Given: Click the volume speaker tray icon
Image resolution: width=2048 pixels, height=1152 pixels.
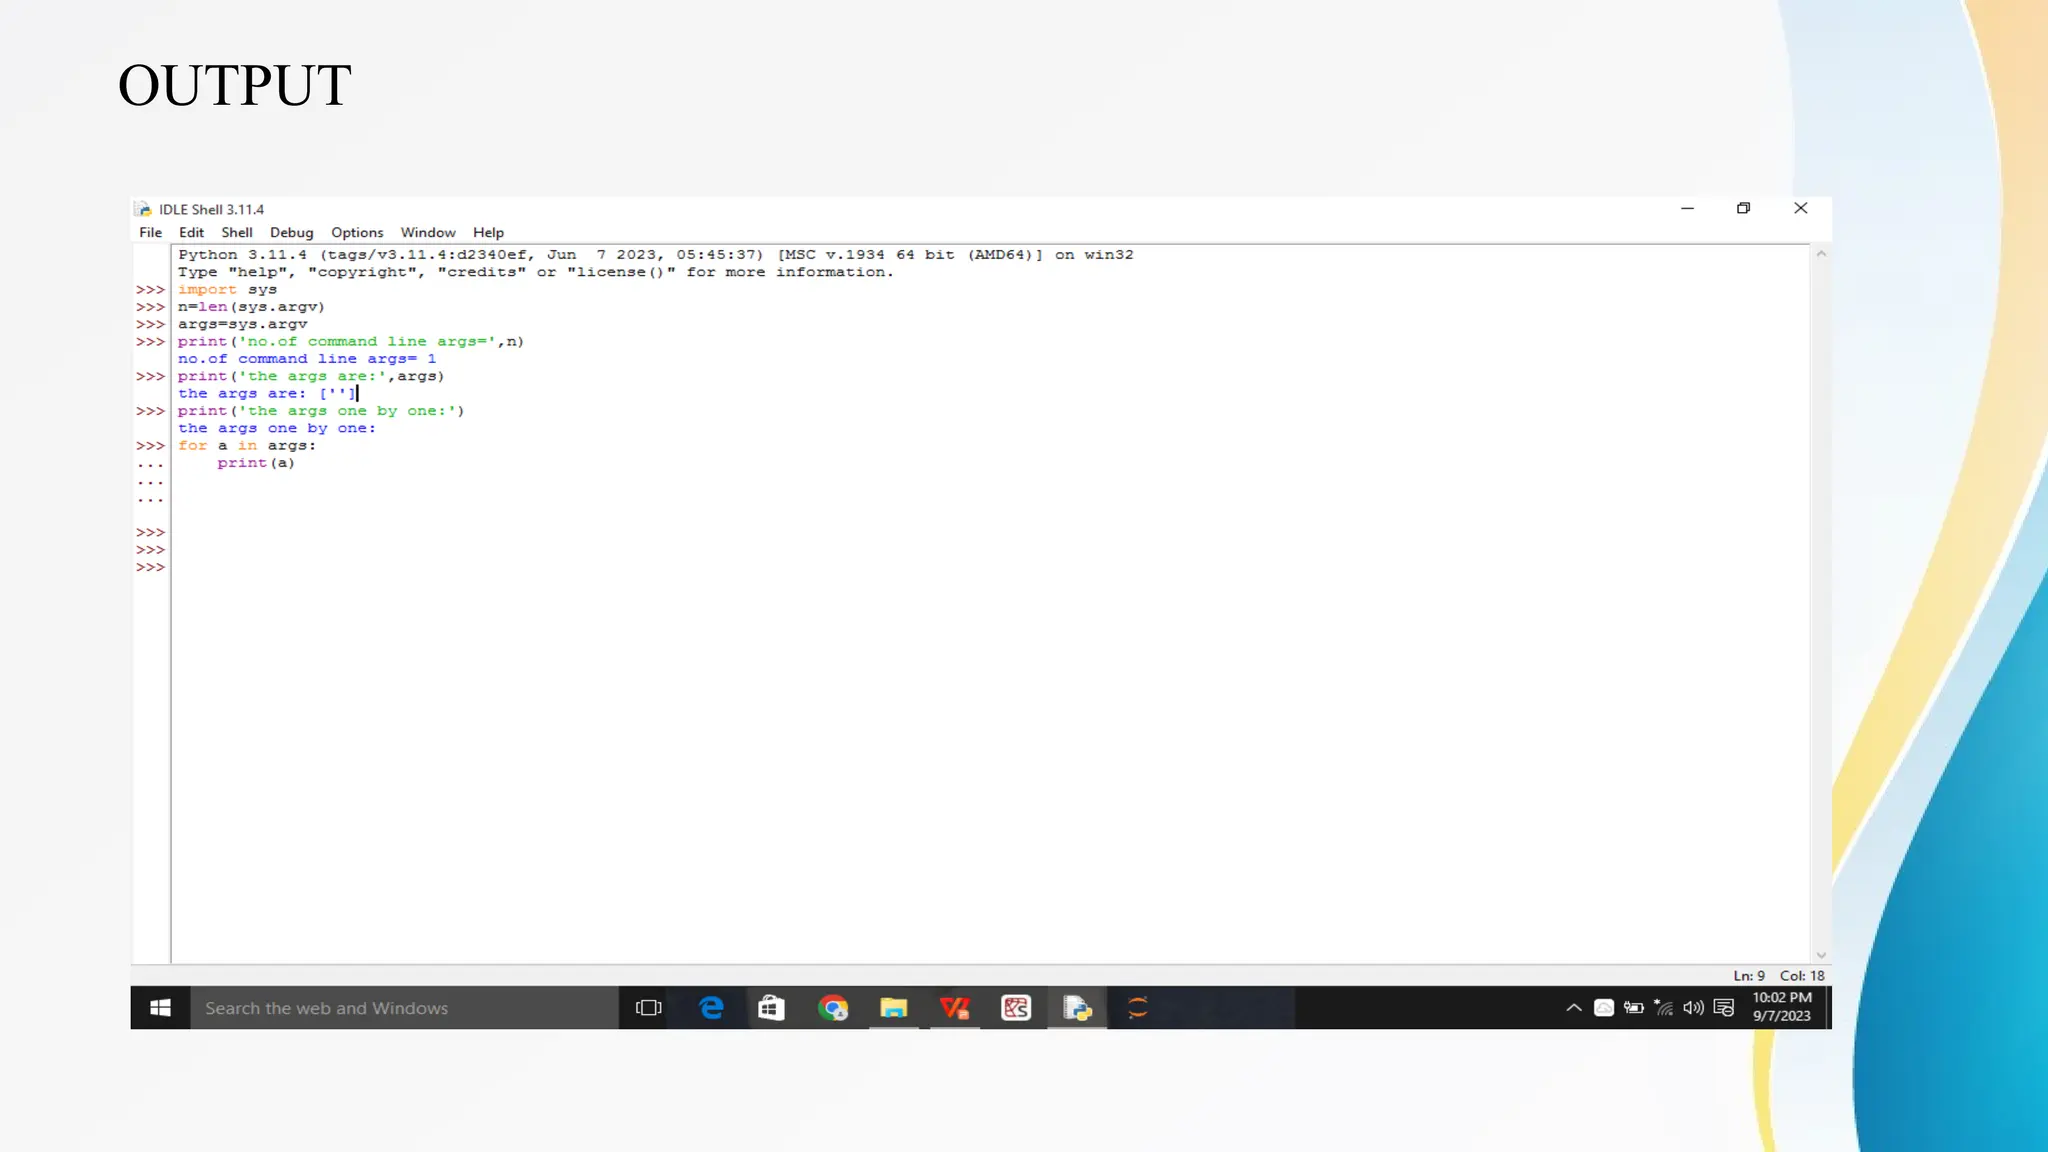Looking at the screenshot, I should point(1693,1008).
